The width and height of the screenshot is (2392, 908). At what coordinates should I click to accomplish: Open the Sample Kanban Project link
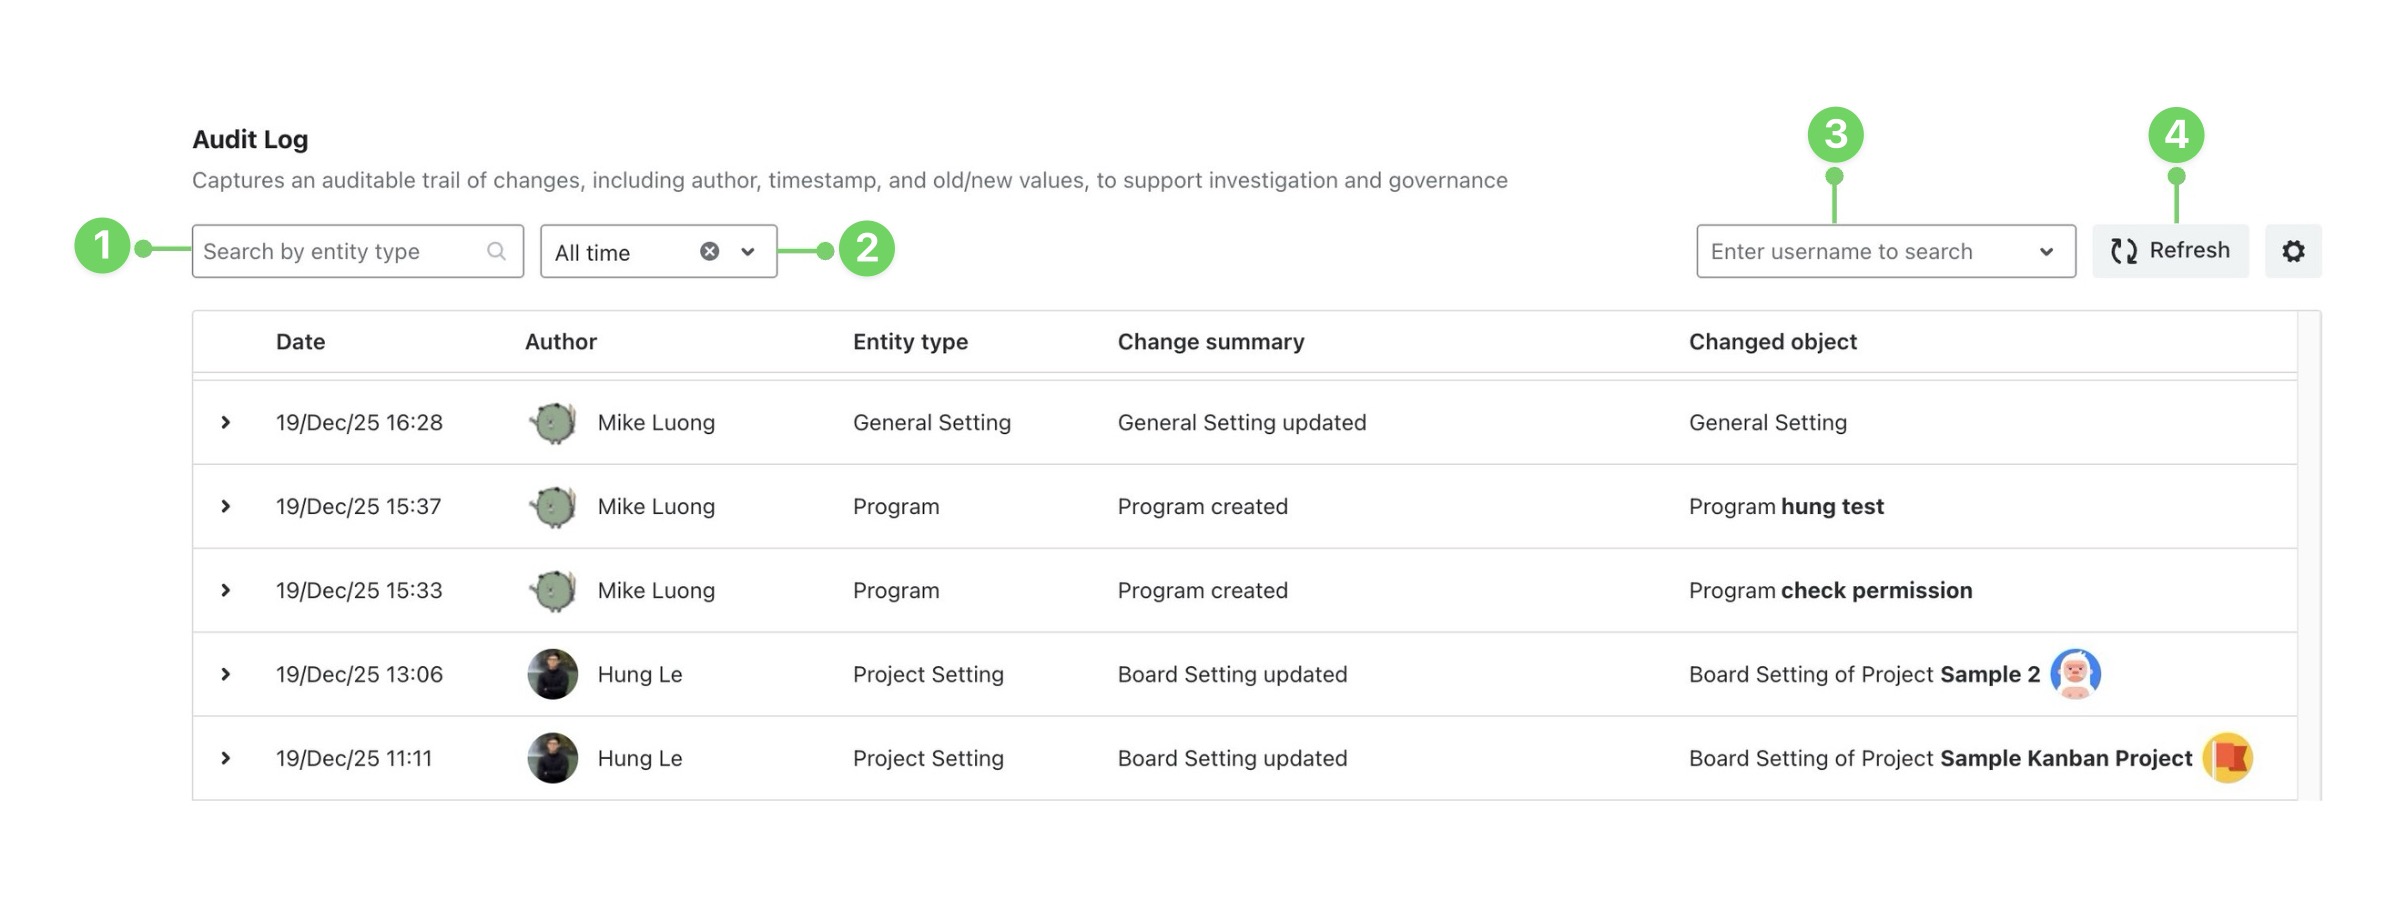click(x=2065, y=758)
